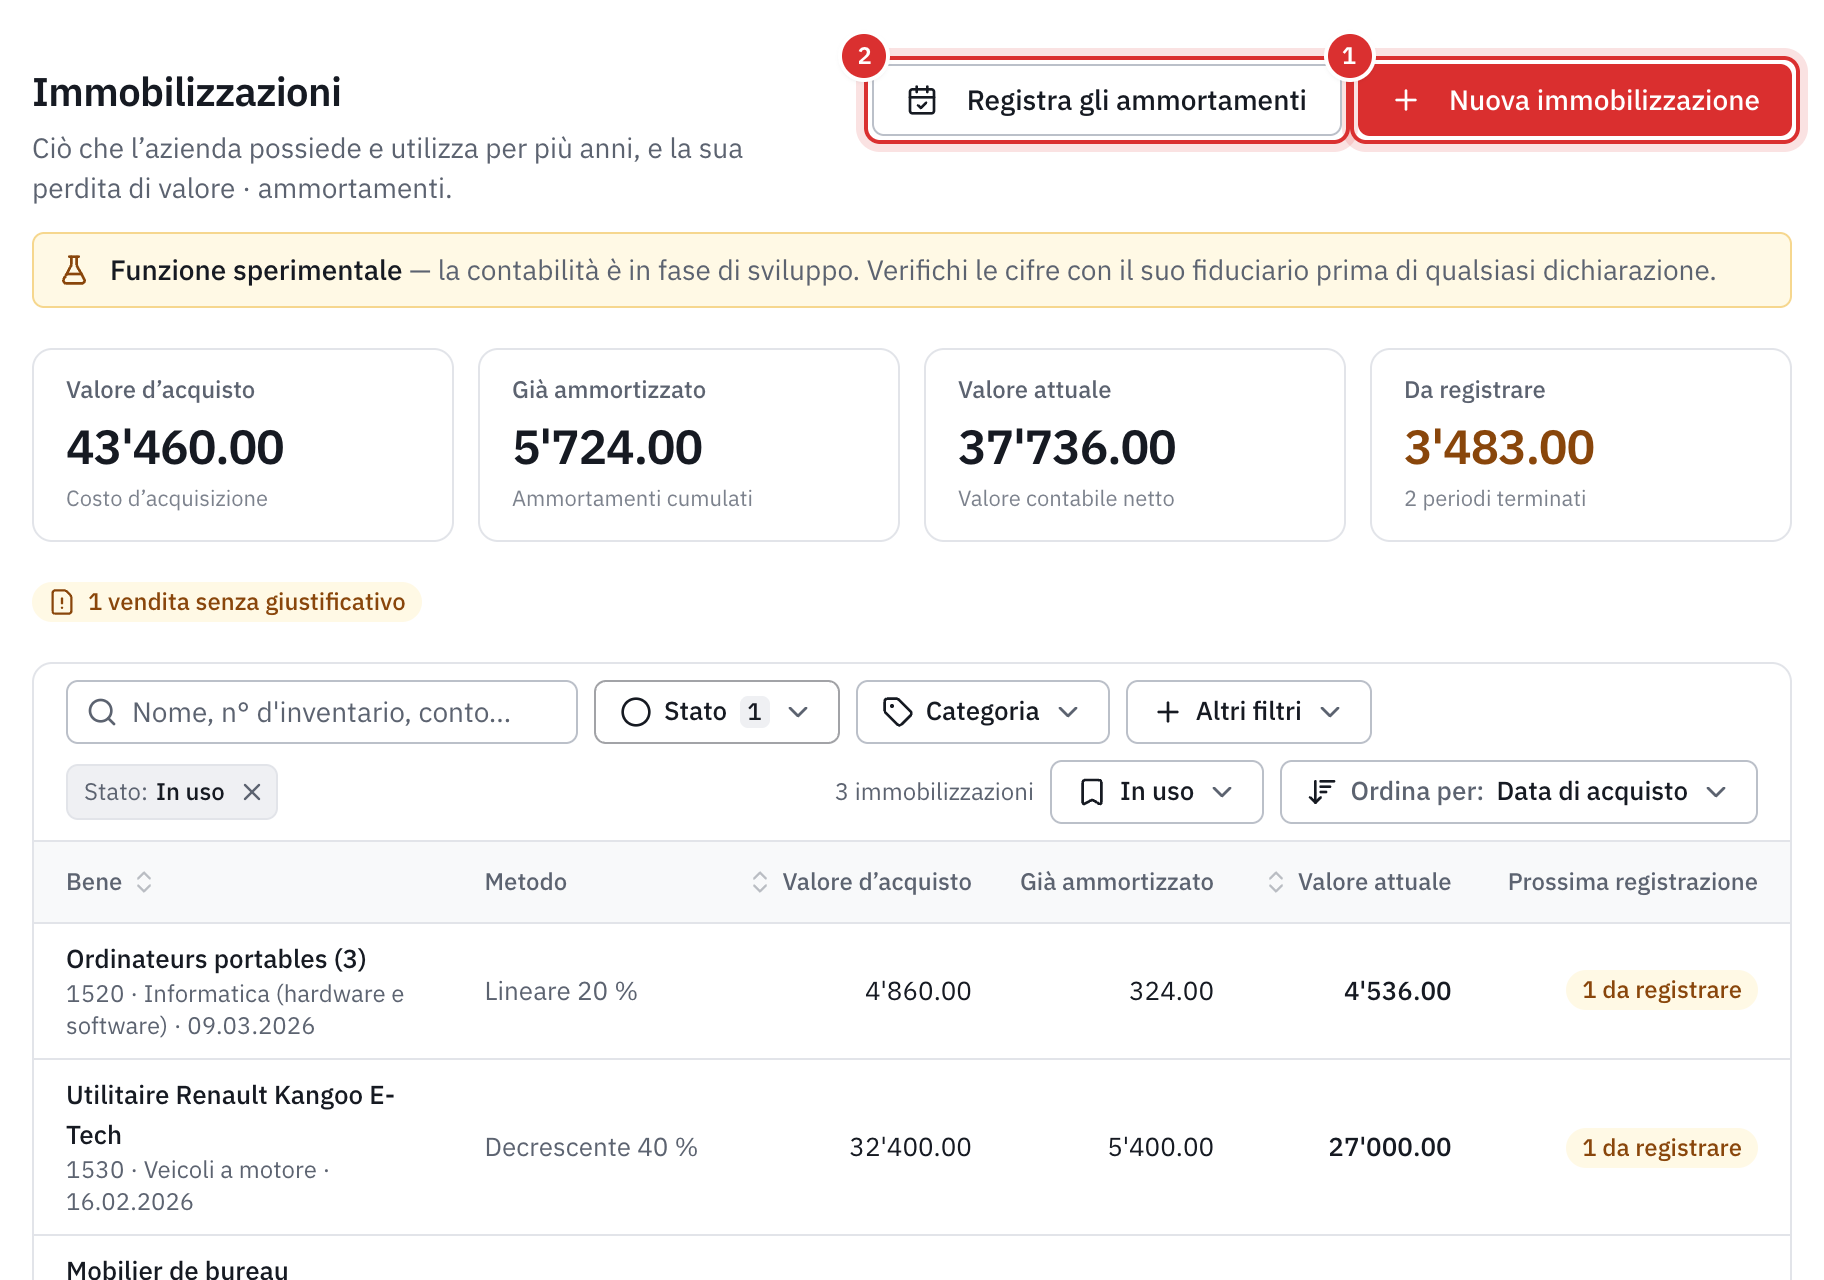Click the circle icon in the Stato filter
The width and height of the screenshot is (1824, 1280).
pos(636,712)
